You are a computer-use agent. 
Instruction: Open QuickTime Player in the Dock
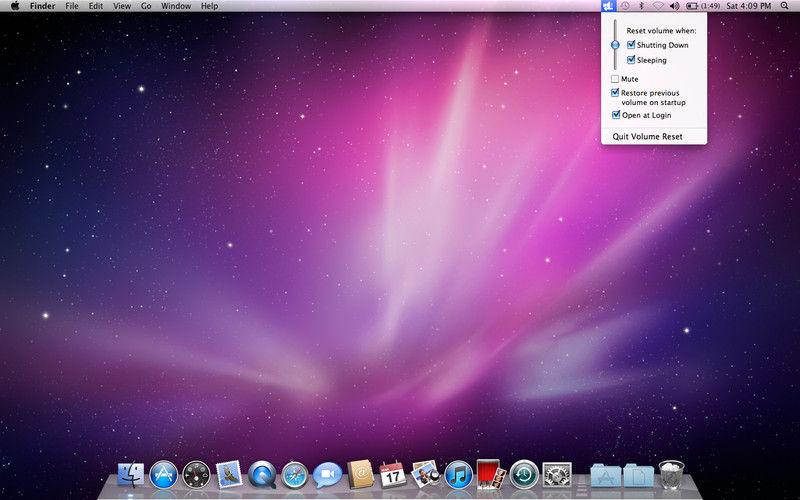coord(262,474)
